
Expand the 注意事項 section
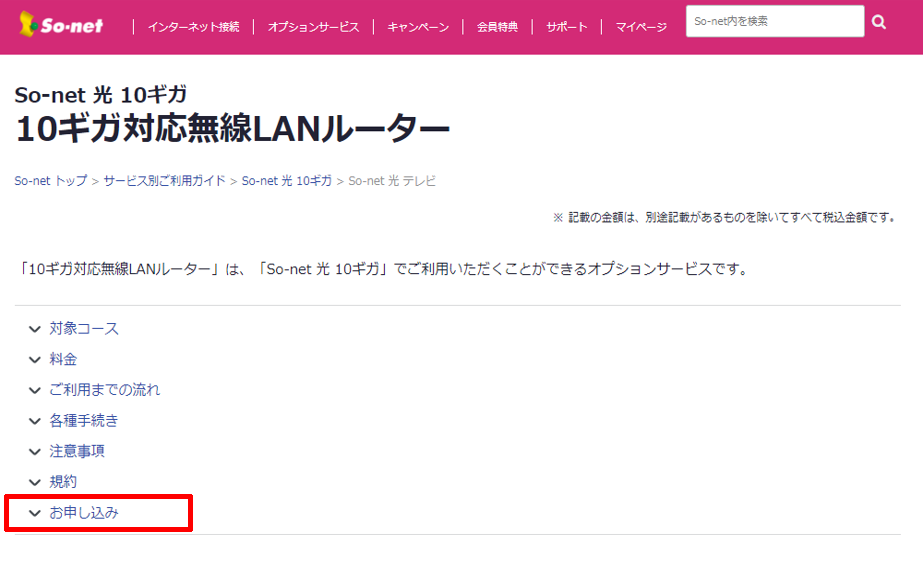pos(77,451)
